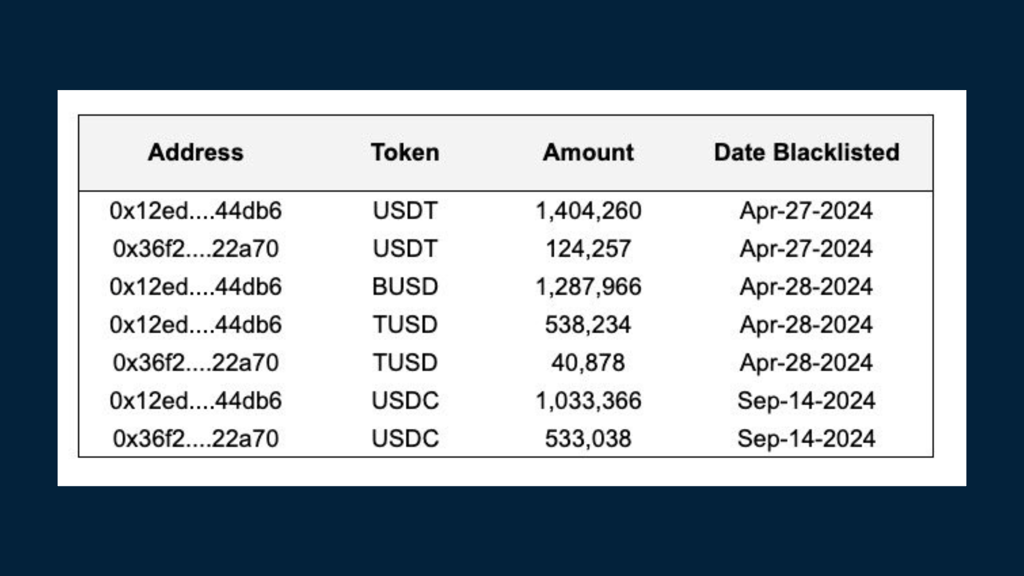Click the 124,257 amount cell
Viewport: 1024px width, 576px height.
click(588, 249)
